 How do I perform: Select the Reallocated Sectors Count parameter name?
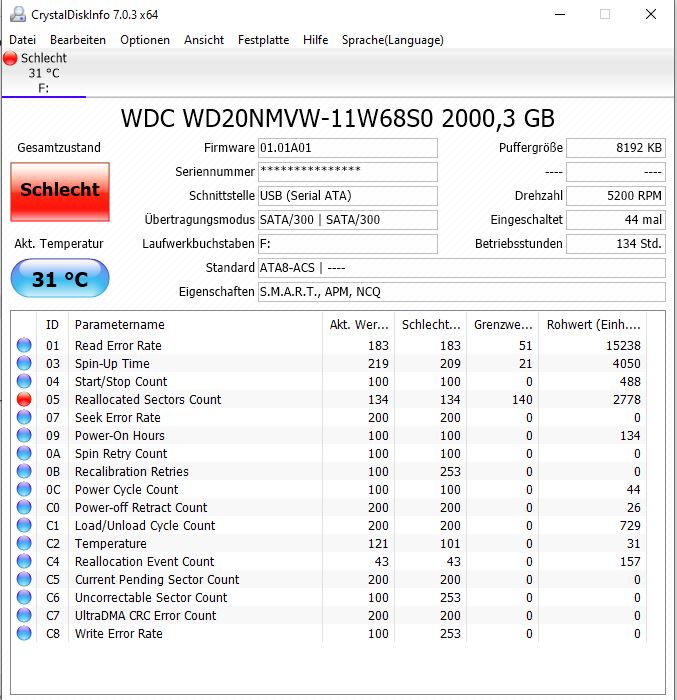pyautogui.click(x=148, y=400)
